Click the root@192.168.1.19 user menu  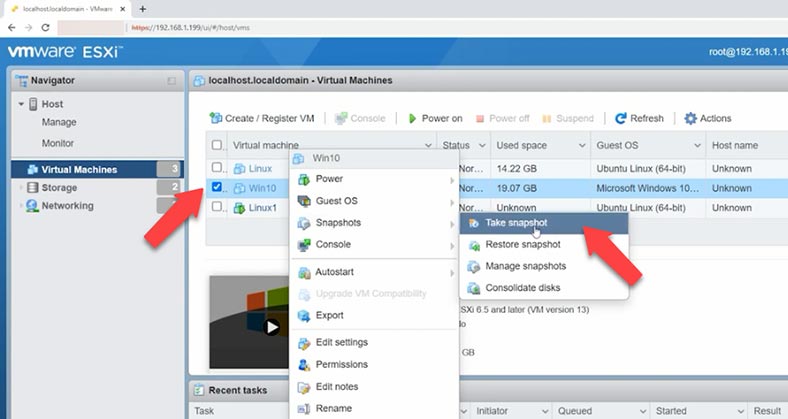tap(748, 52)
